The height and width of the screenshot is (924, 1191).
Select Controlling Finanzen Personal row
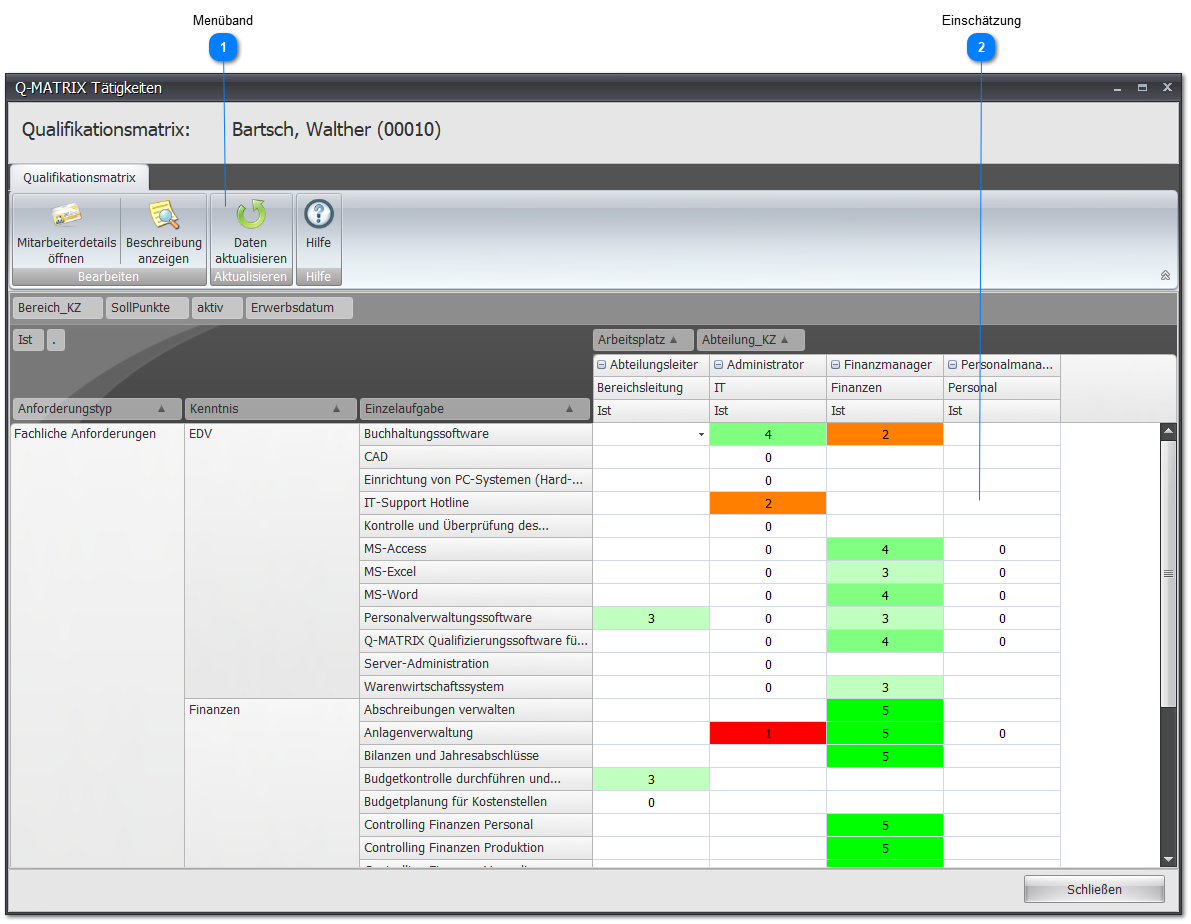(475, 824)
